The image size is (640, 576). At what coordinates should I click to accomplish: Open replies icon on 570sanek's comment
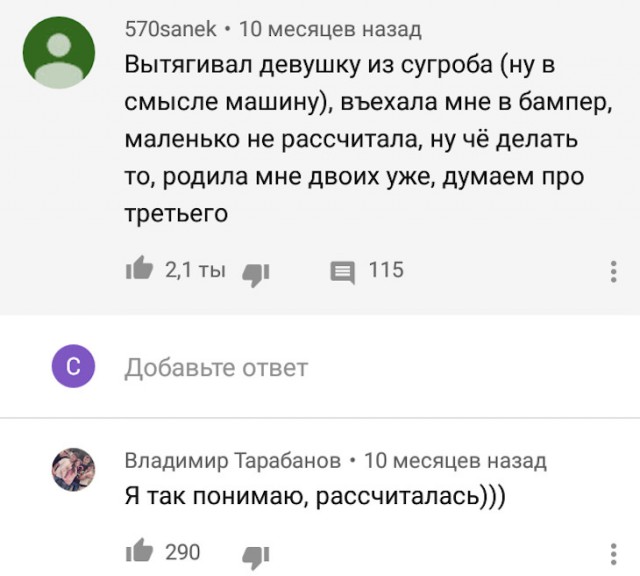(x=342, y=270)
